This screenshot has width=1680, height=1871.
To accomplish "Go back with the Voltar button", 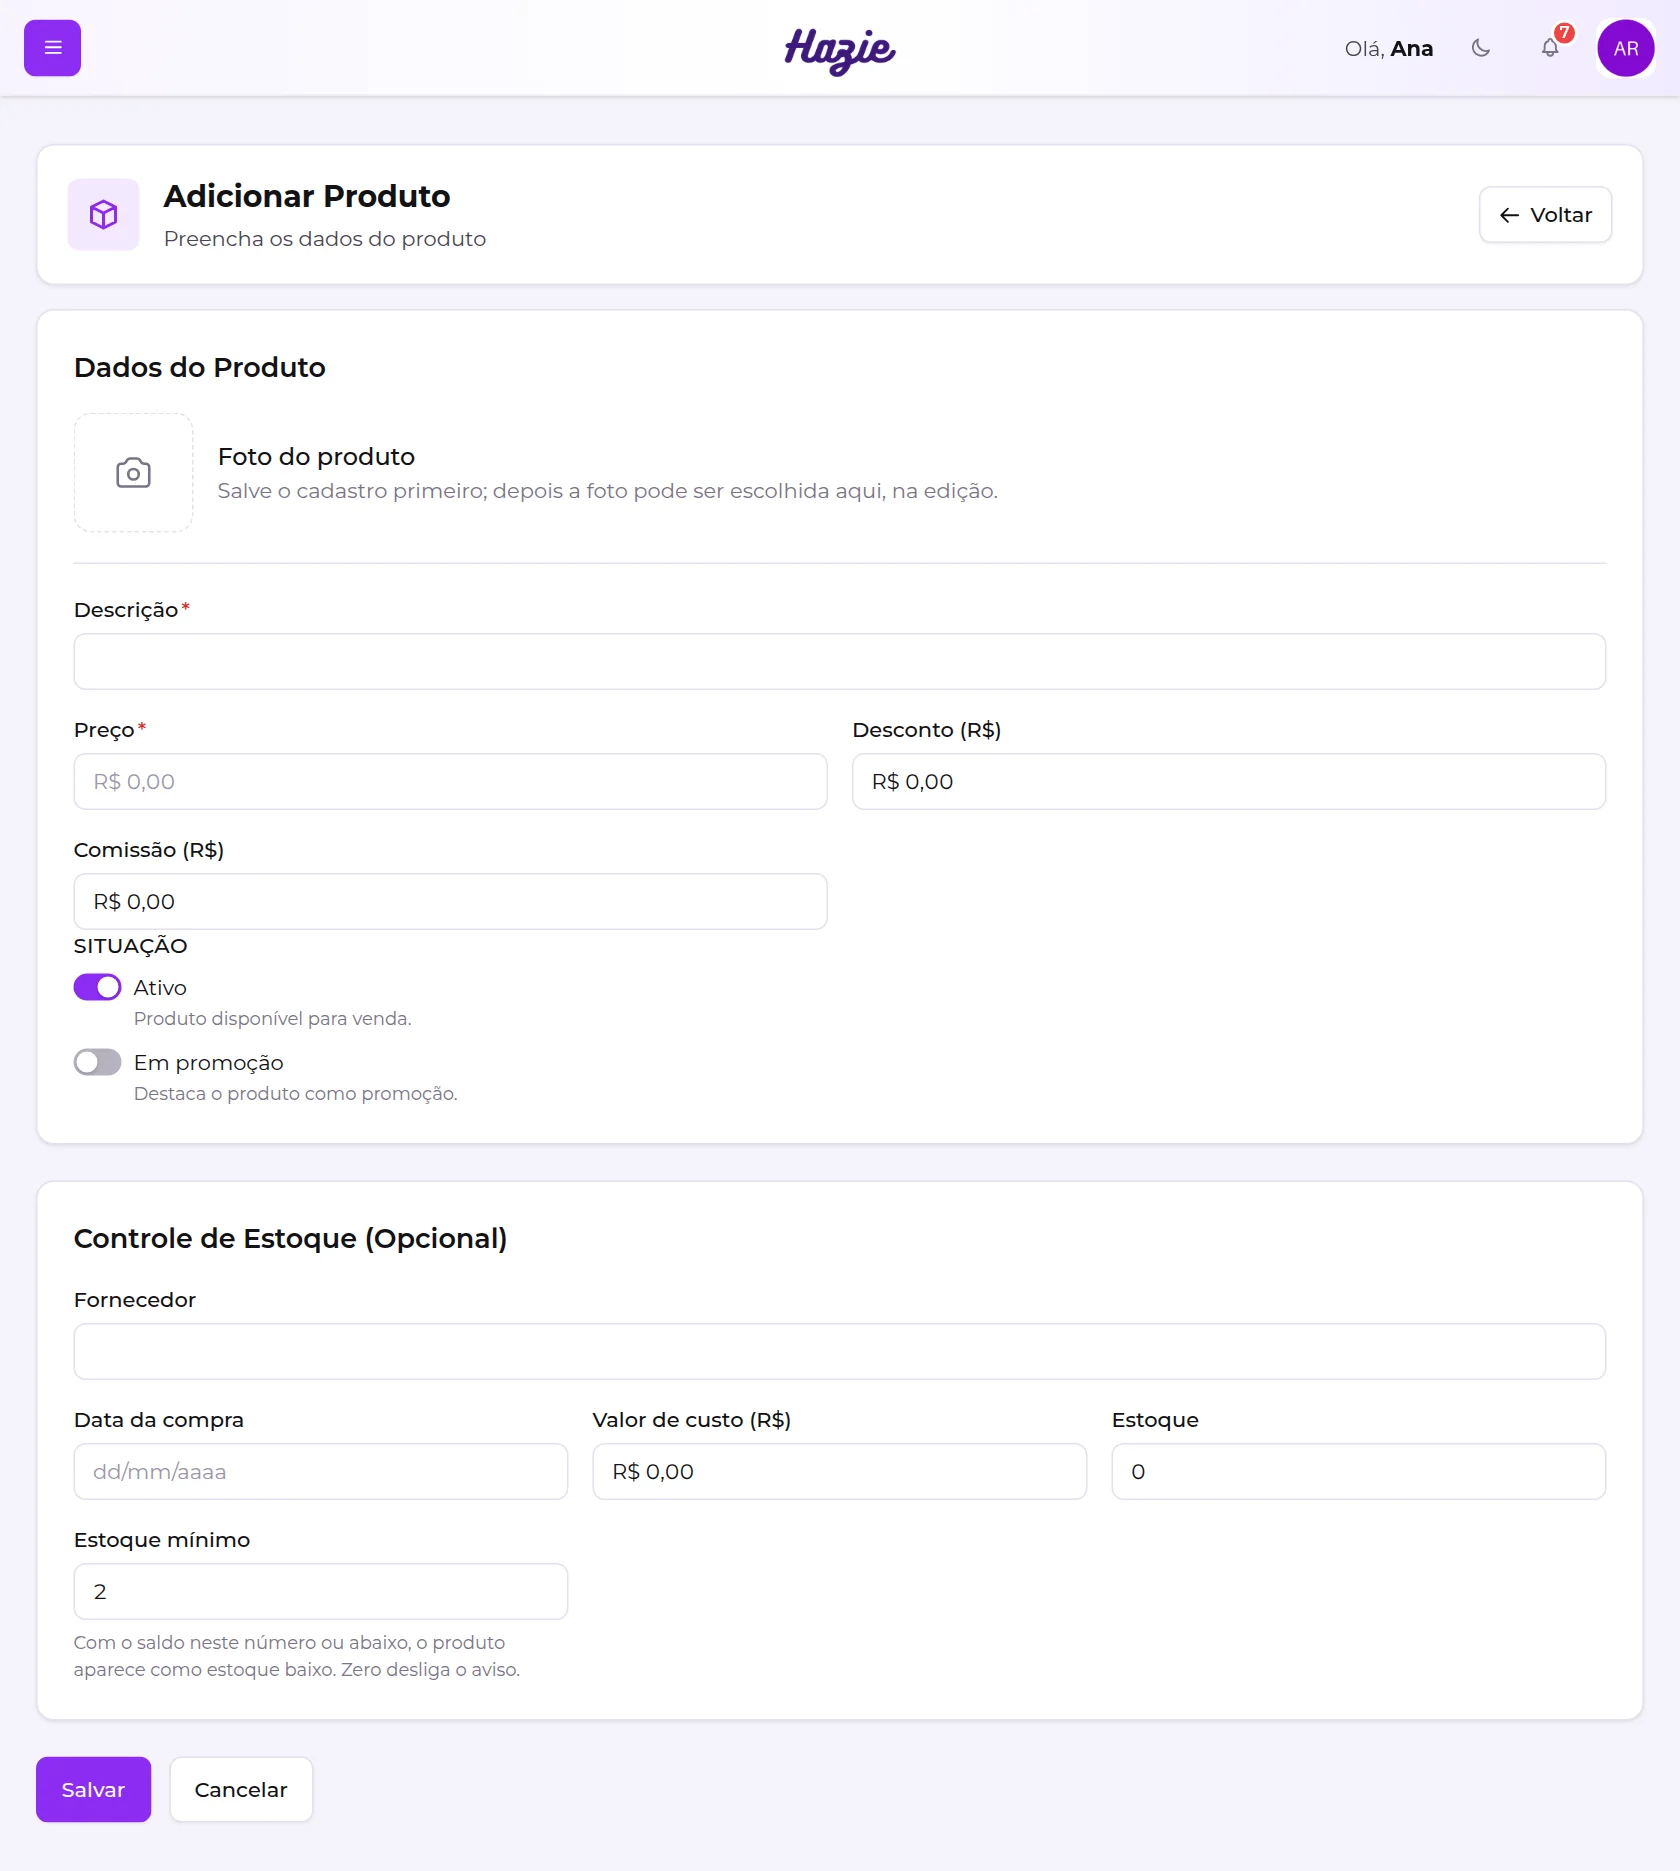I will pyautogui.click(x=1545, y=215).
